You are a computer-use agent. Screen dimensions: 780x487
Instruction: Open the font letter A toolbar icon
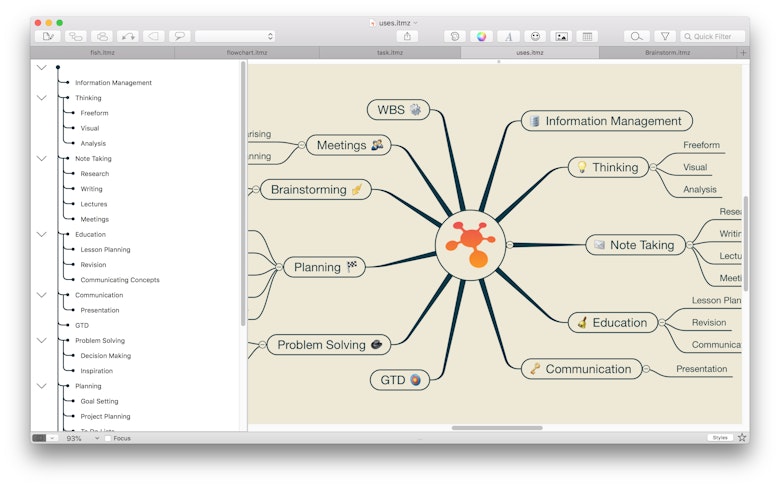click(x=508, y=36)
